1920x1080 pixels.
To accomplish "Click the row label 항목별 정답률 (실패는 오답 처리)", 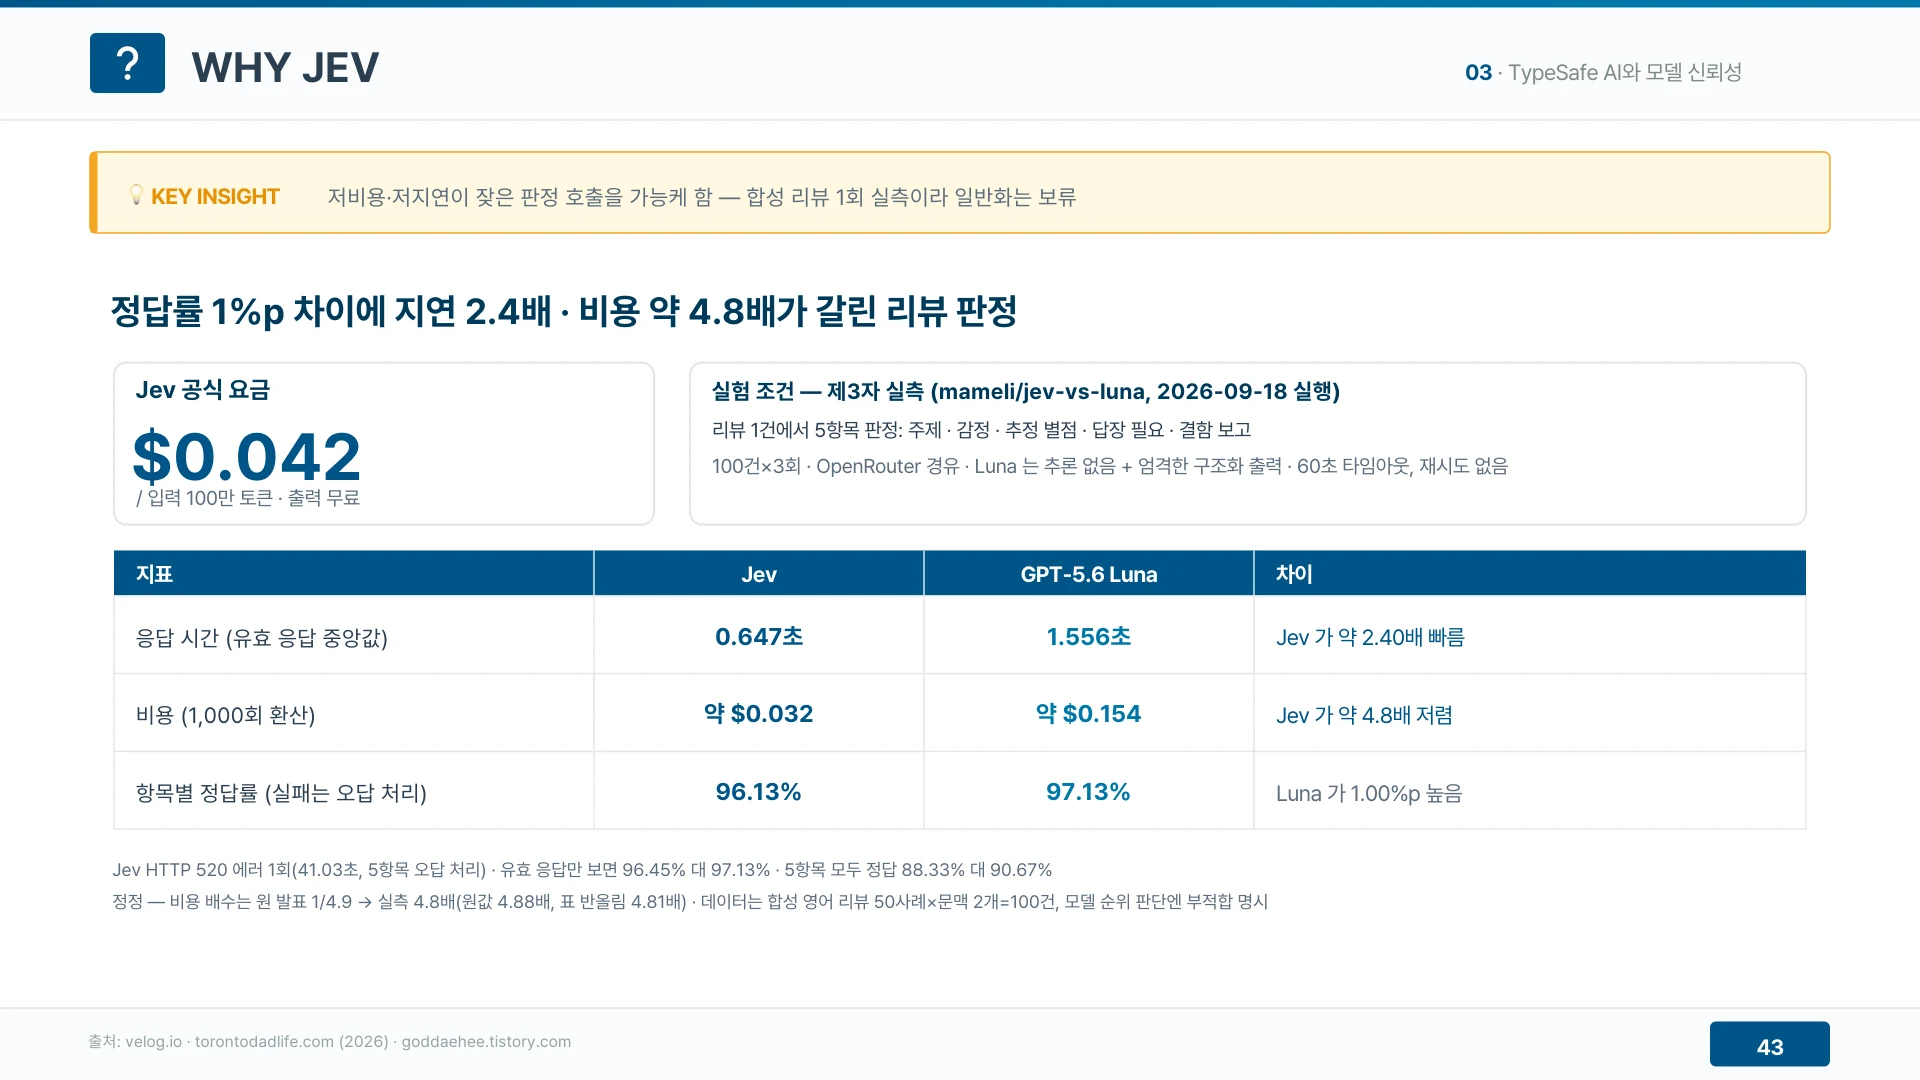I will coord(281,793).
